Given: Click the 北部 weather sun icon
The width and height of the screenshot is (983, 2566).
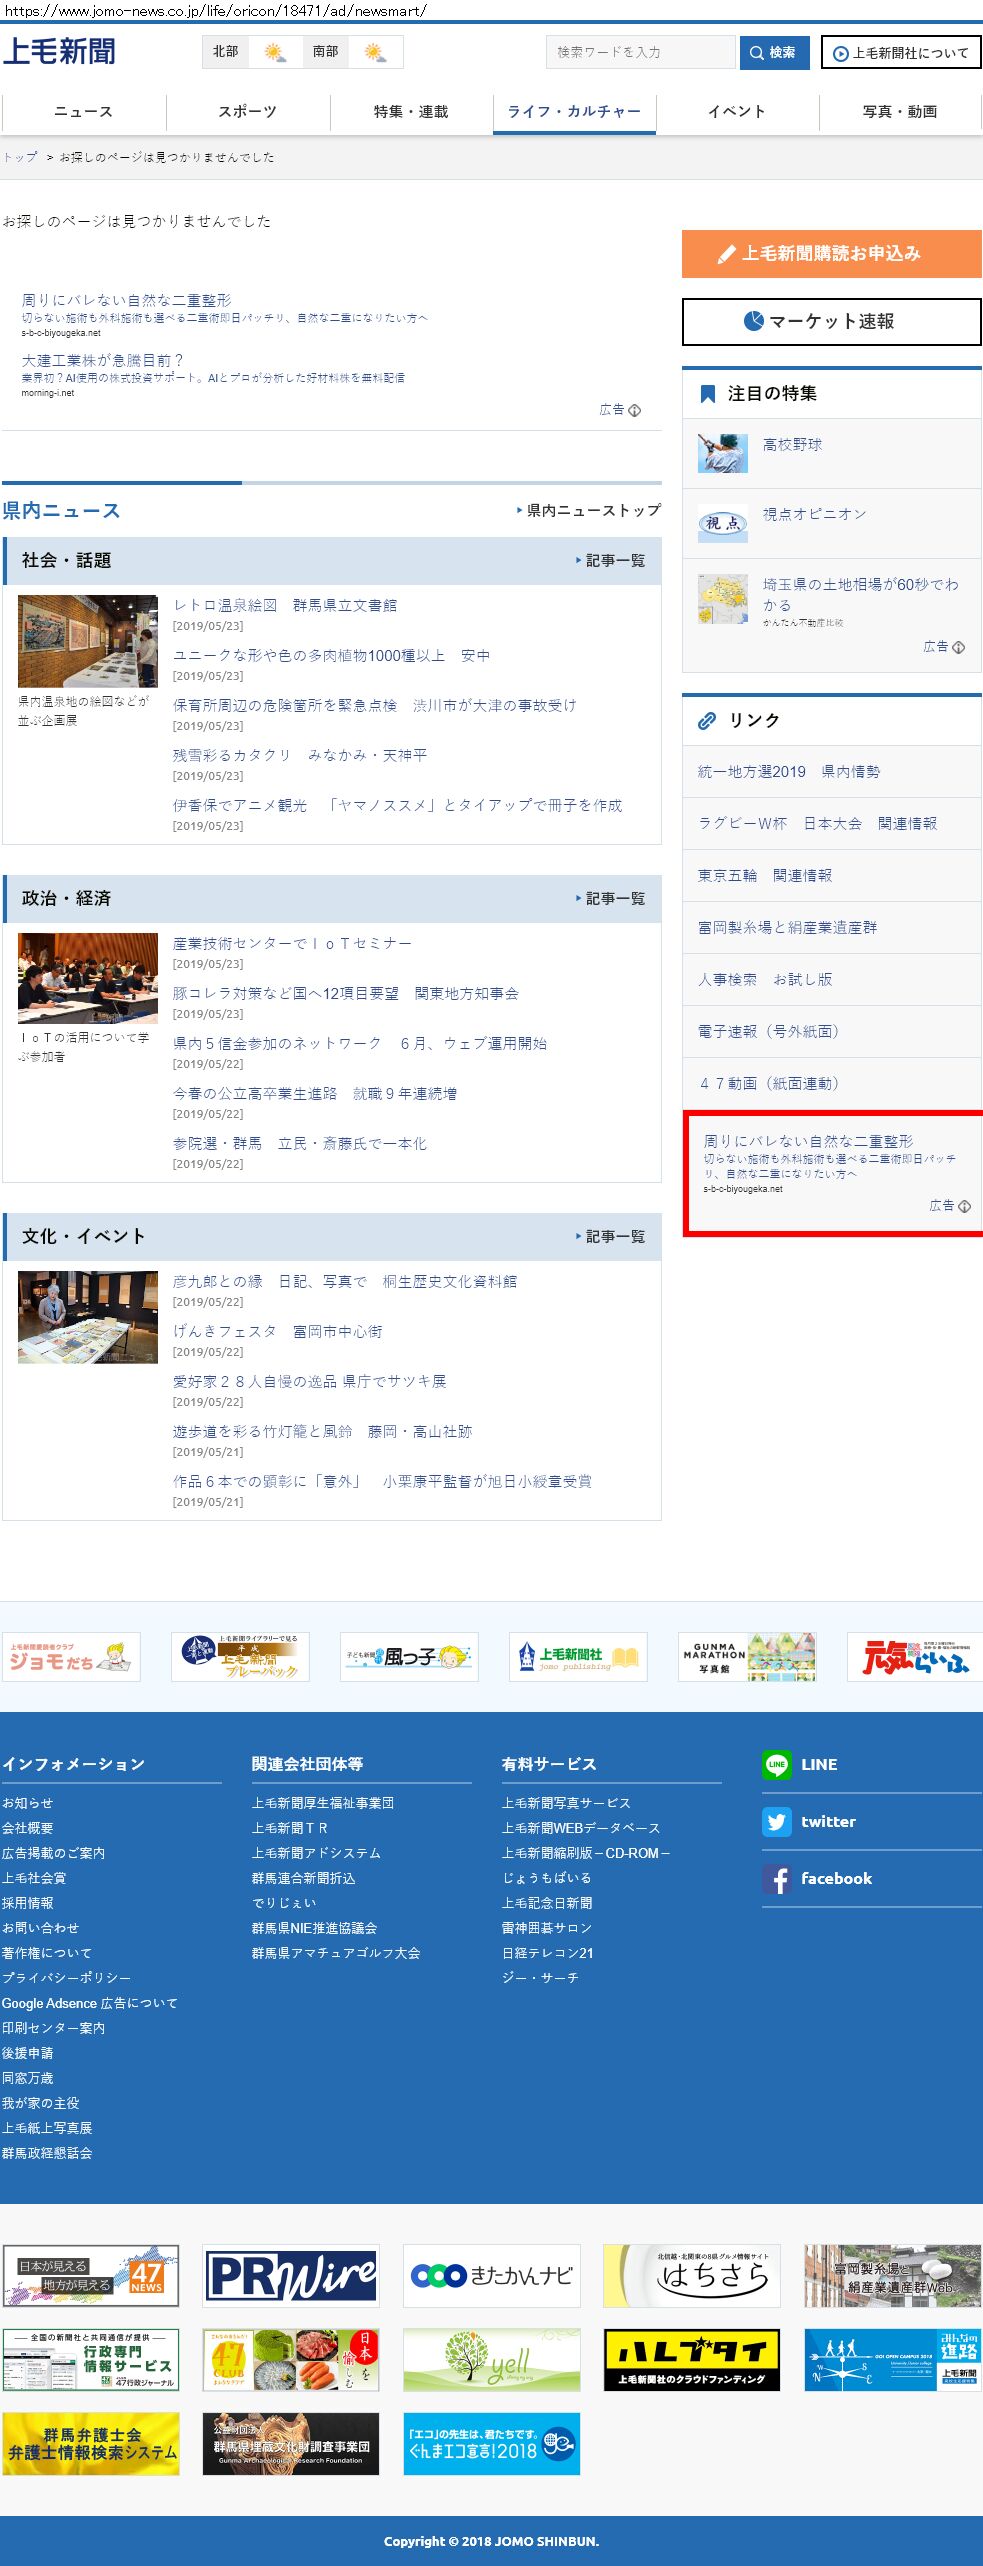Looking at the screenshot, I should click(274, 52).
